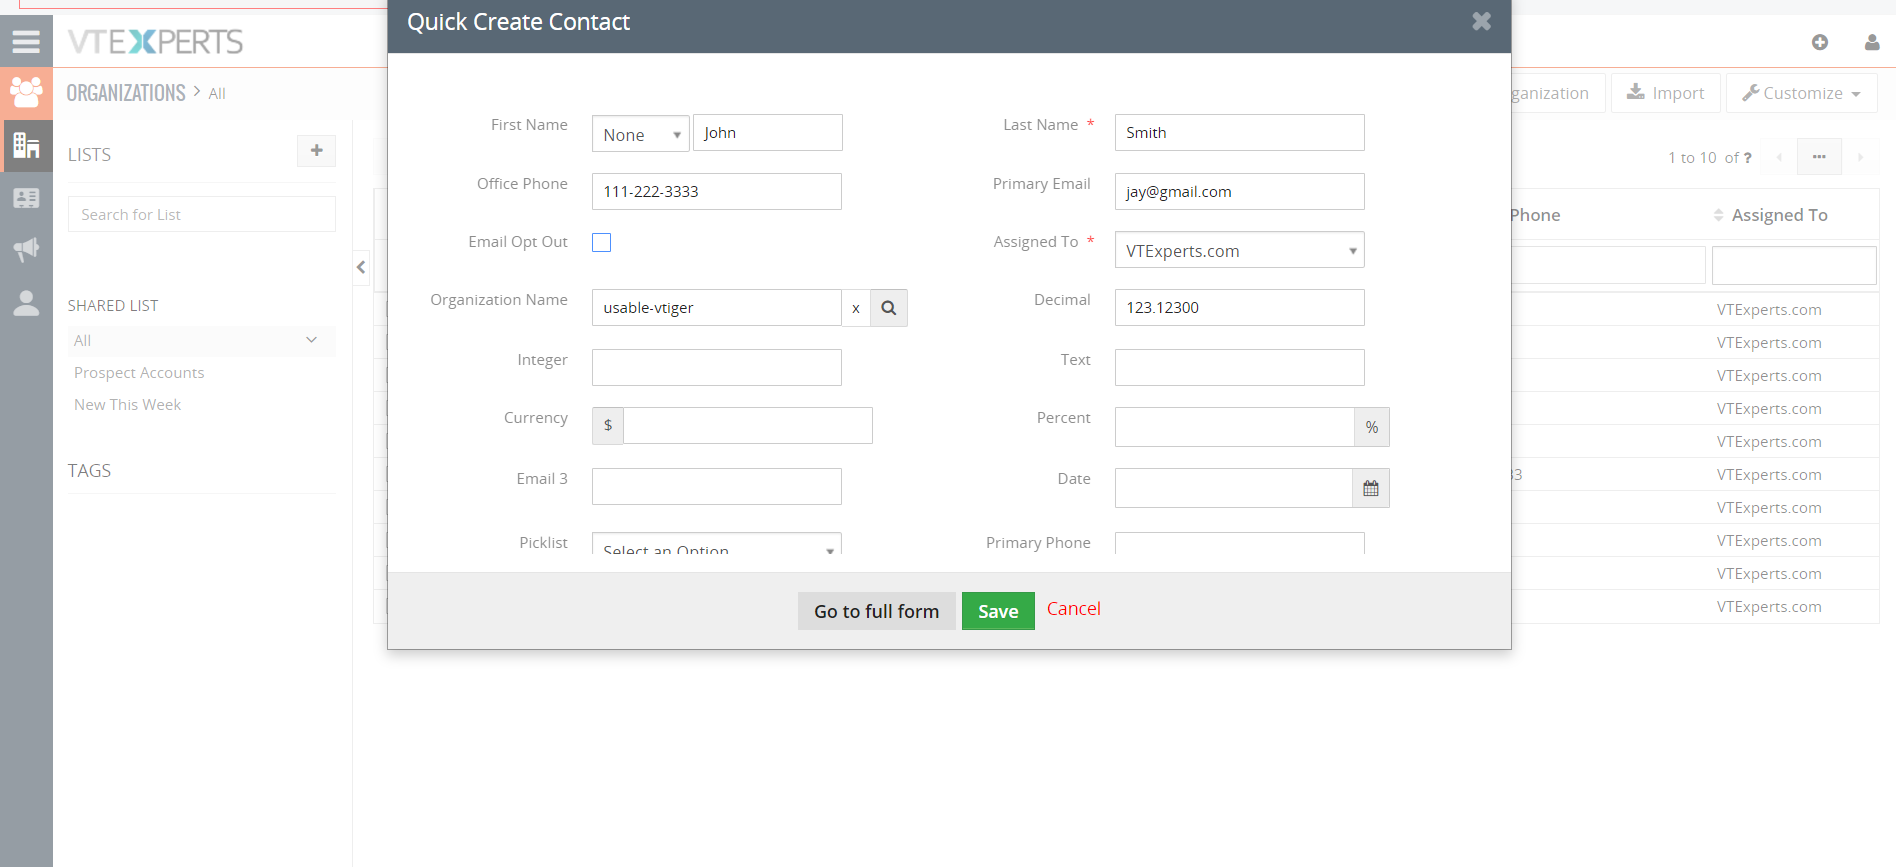Click the Currency dollar sign addon

pyautogui.click(x=608, y=425)
